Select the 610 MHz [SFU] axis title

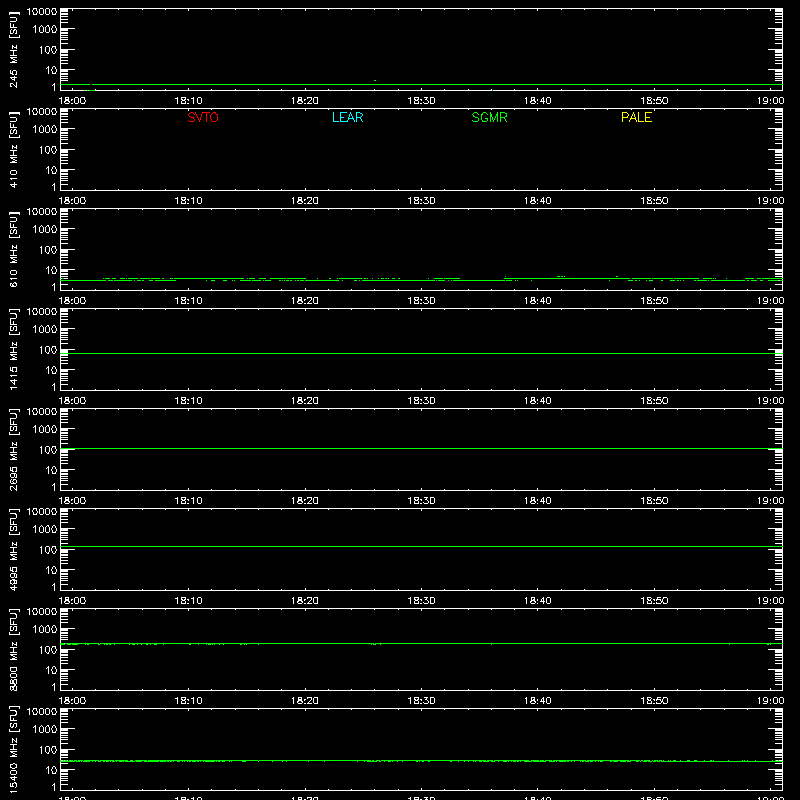click(x=14, y=250)
